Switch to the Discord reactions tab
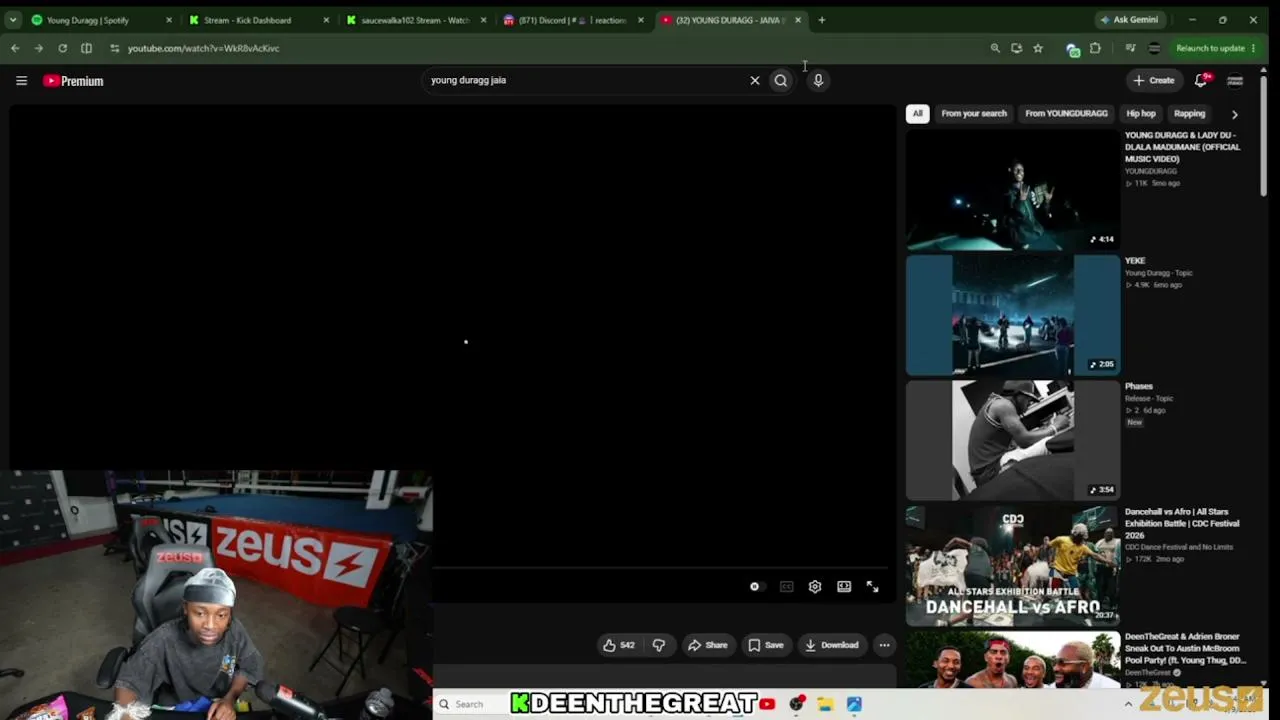The height and width of the screenshot is (720, 1280). (573, 20)
